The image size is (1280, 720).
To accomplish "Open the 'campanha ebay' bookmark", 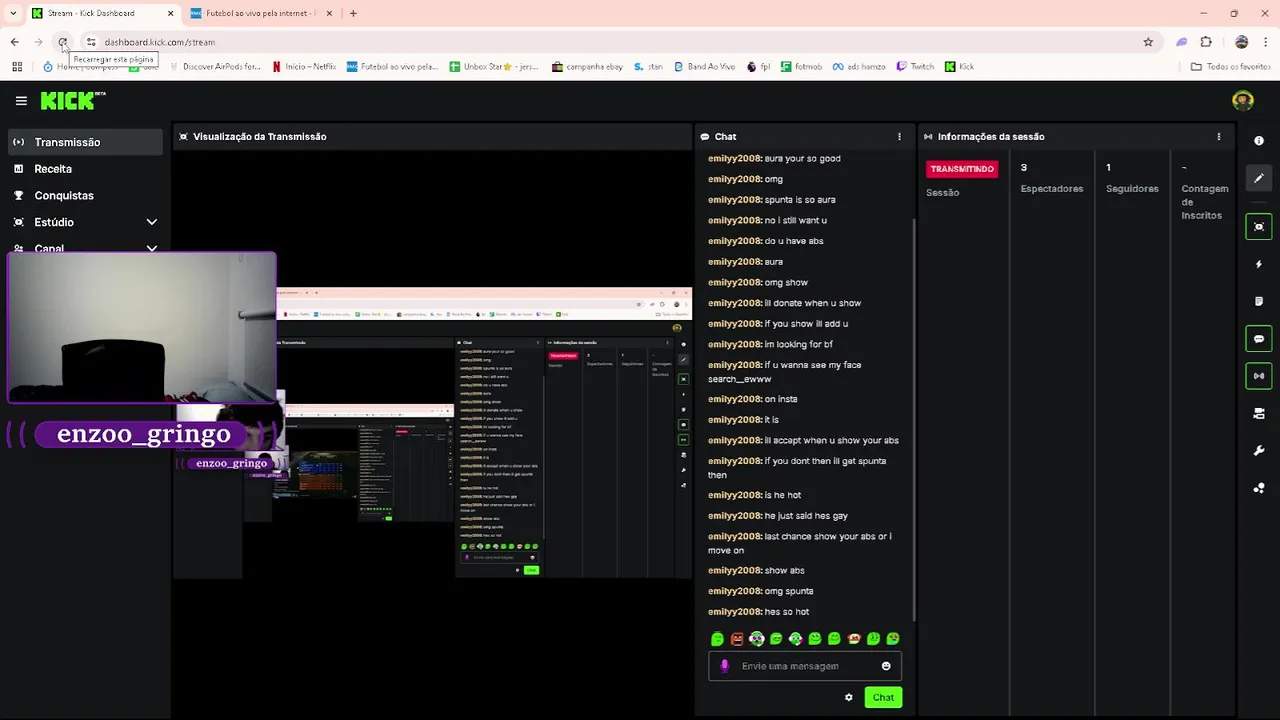I will [587, 67].
